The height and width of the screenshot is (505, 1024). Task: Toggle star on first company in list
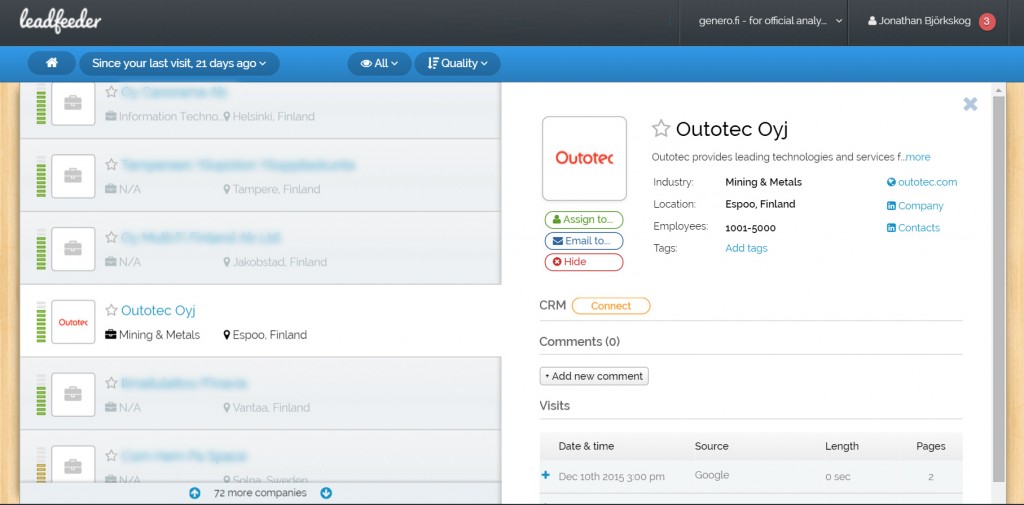111,92
